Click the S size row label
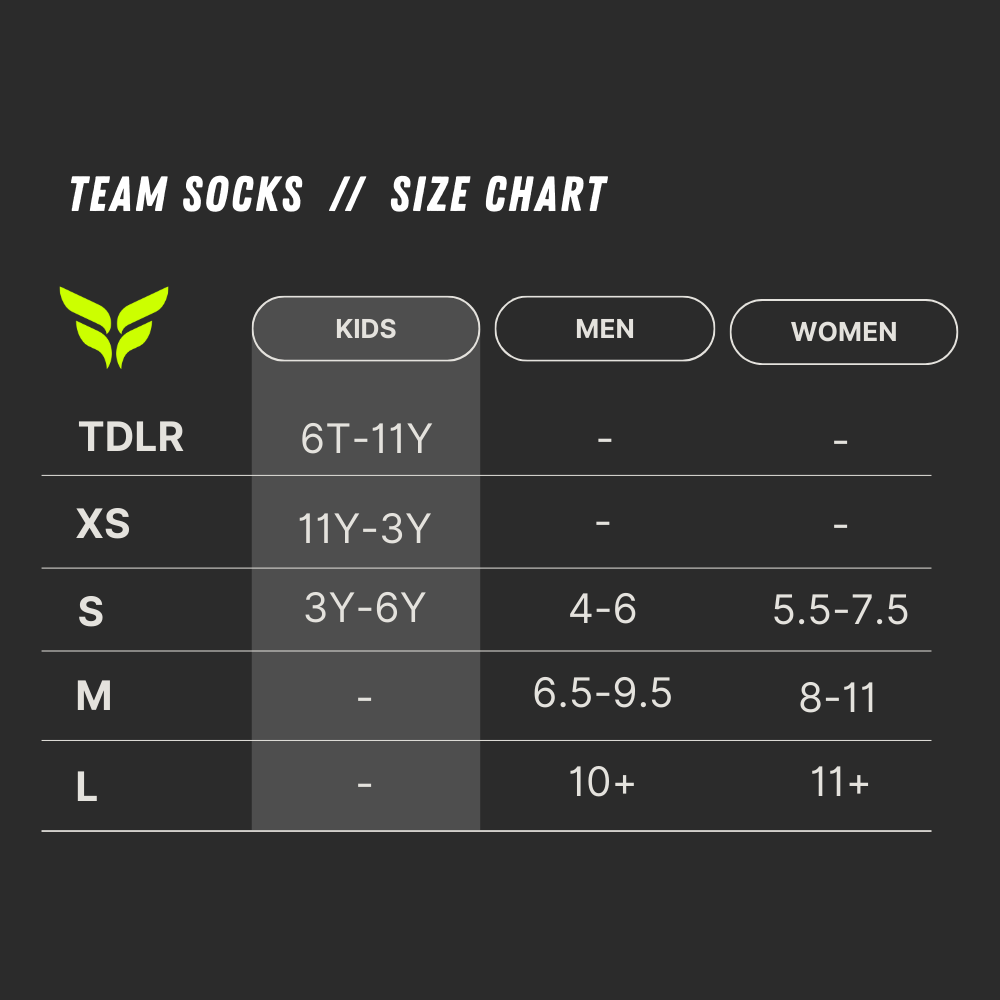Viewport: 1000px width, 1000px height. click(90, 612)
